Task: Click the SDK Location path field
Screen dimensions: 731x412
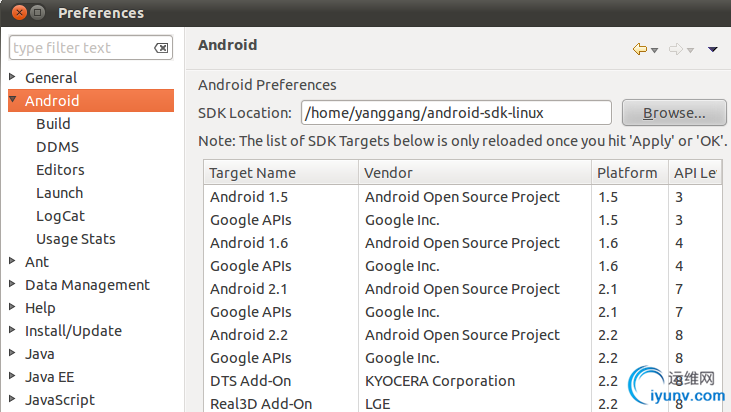Action: pyautogui.click(x=456, y=112)
